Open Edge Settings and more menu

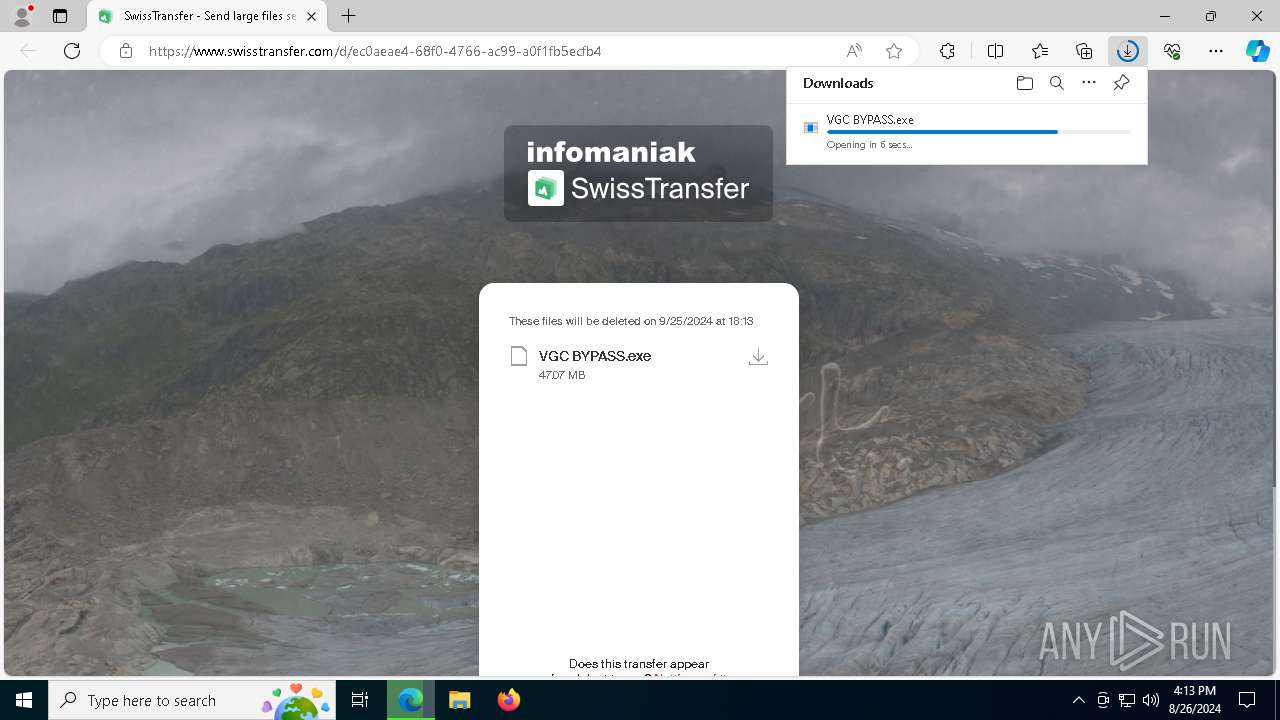coord(1216,51)
